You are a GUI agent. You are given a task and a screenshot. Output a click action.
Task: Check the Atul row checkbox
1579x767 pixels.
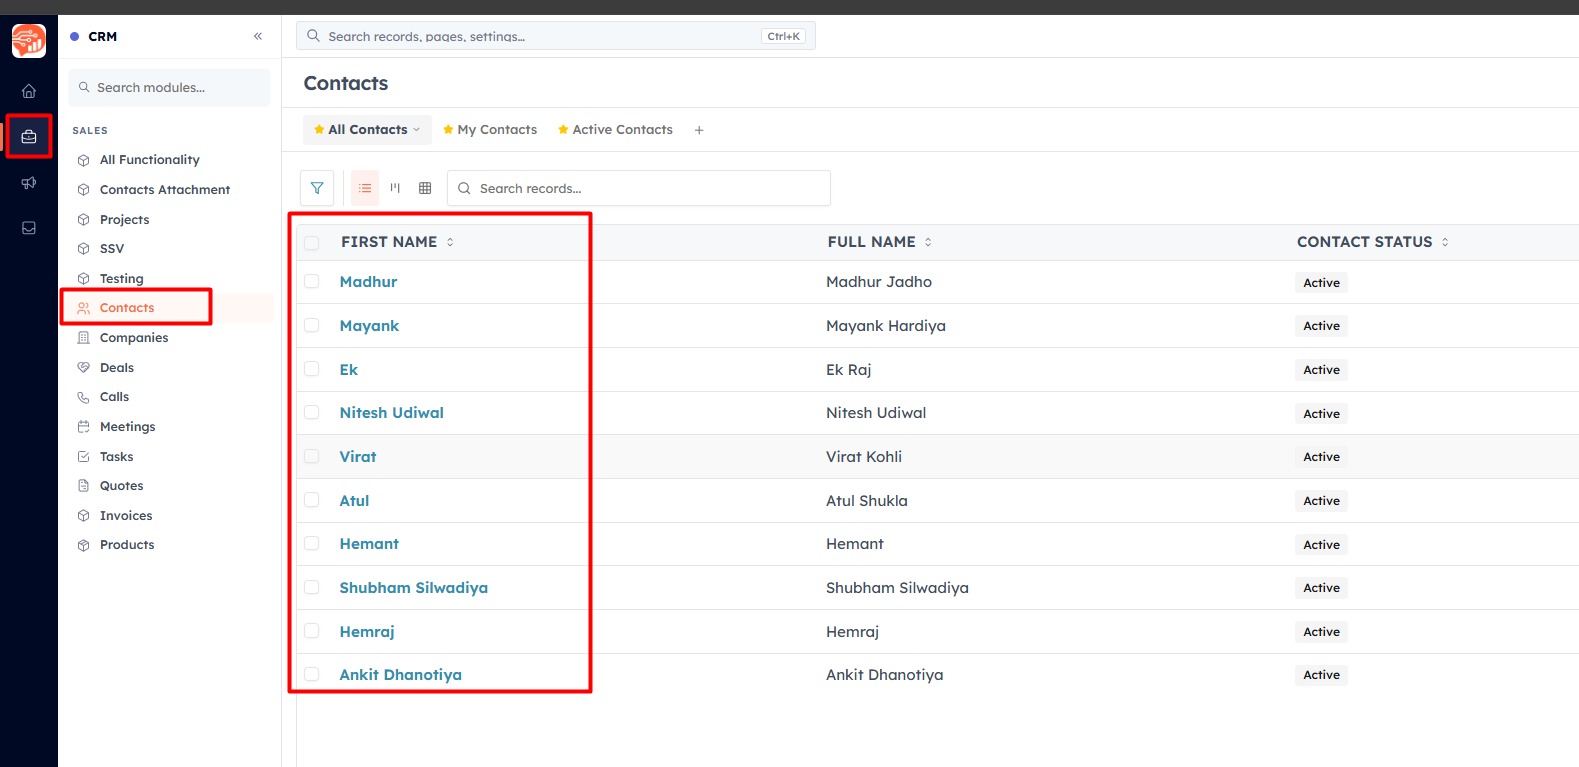312,500
